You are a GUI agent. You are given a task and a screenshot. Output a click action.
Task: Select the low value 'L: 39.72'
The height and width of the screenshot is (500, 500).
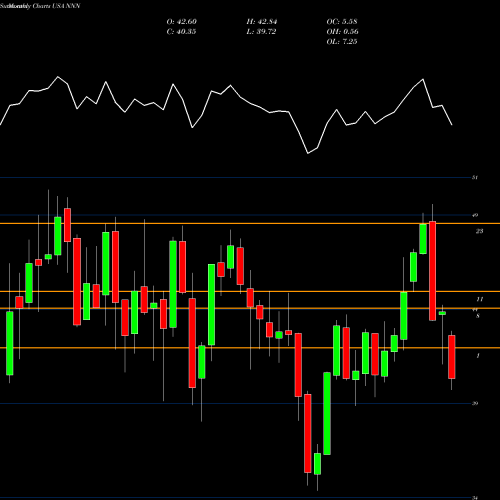point(261,32)
